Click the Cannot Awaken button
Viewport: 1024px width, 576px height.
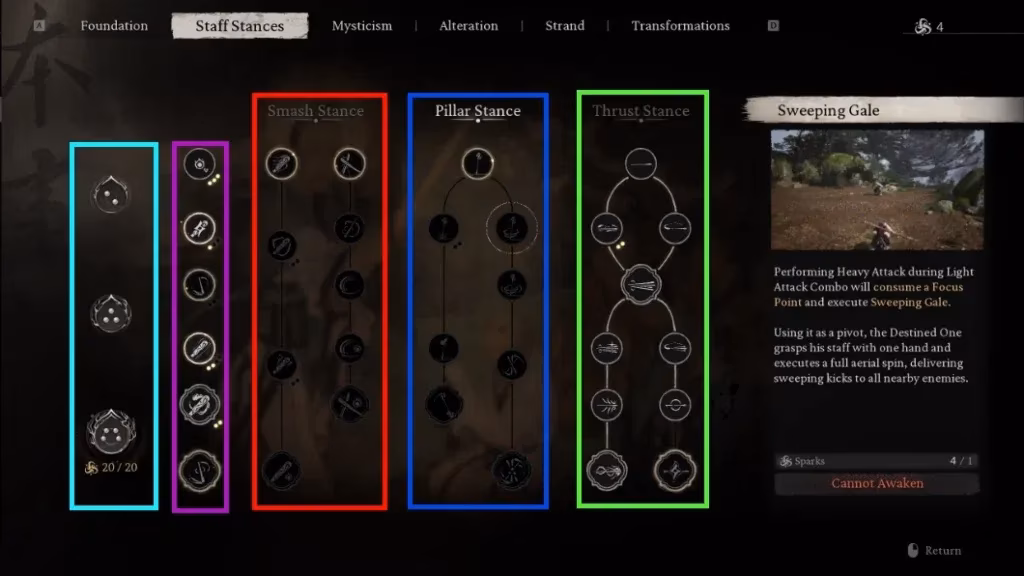878,483
